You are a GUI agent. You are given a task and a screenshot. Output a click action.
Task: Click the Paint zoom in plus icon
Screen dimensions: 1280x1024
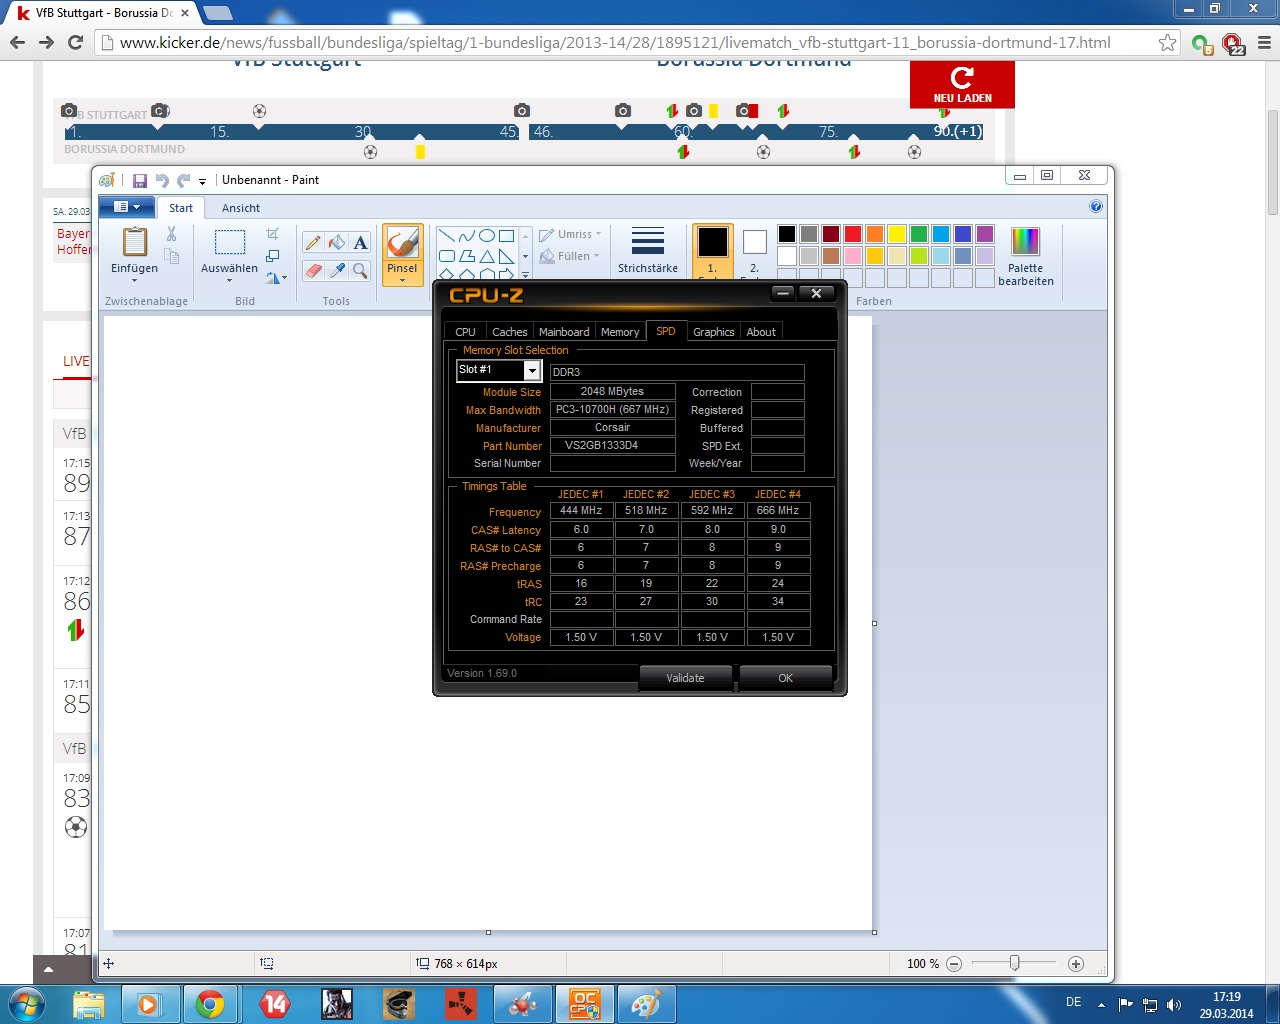pos(1076,964)
